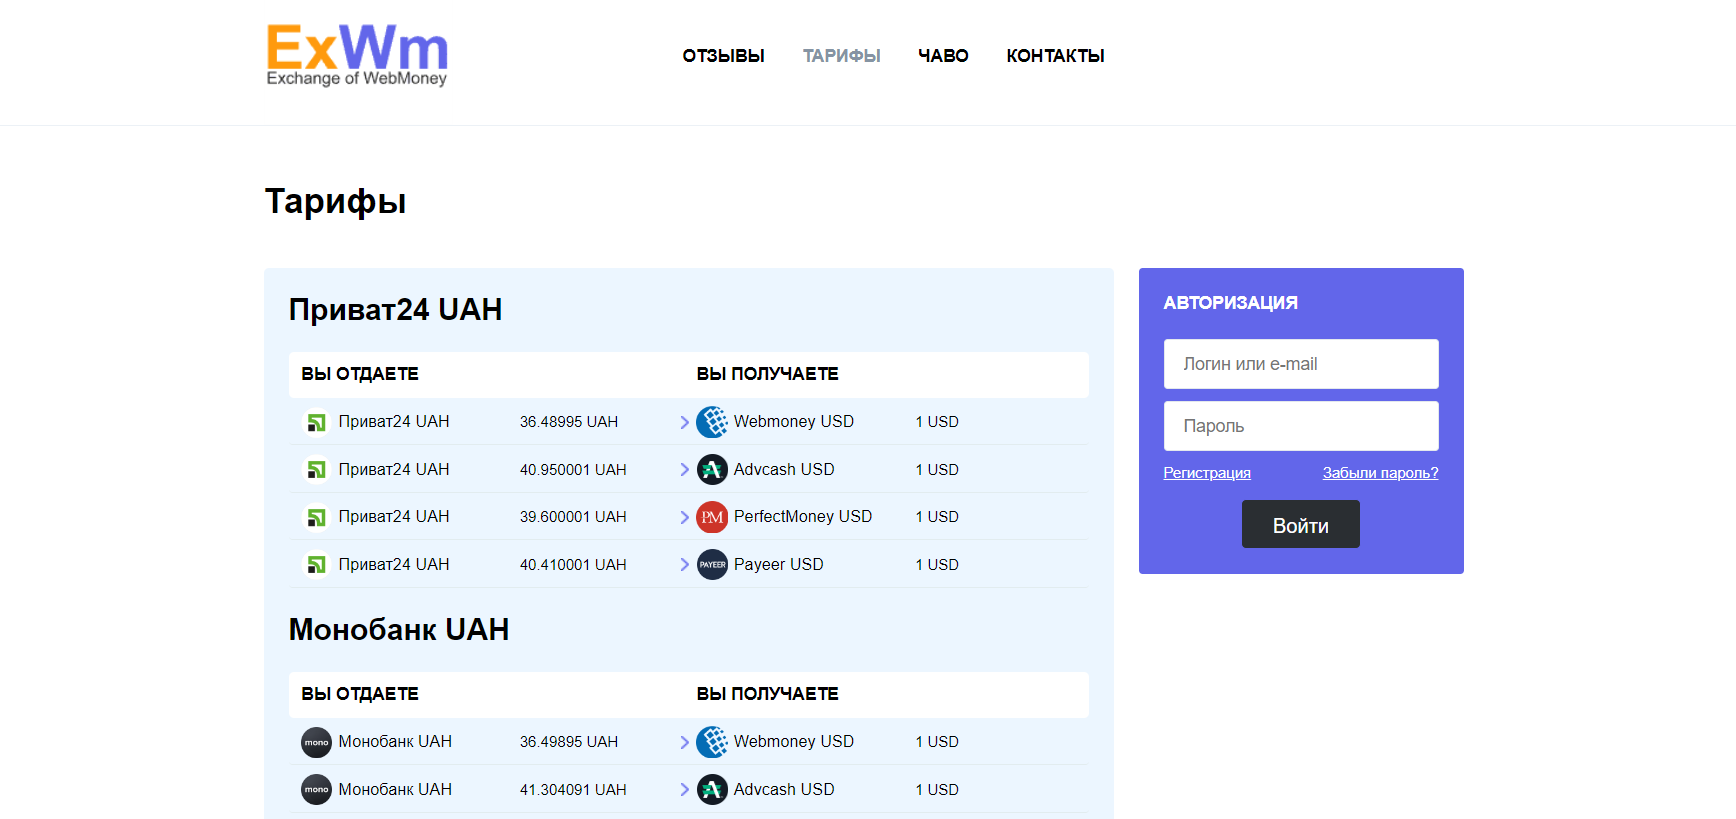Click Приват24 icon in the 40.950001 UAH row
This screenshot has height=819, width=1736.
[x=316, y=469]
